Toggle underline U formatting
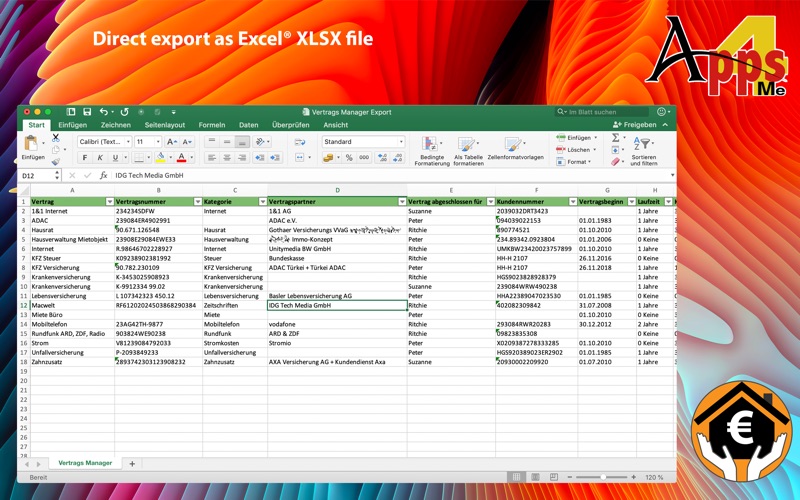This screenshot has height=500, width=800. [x=115, y=158]
